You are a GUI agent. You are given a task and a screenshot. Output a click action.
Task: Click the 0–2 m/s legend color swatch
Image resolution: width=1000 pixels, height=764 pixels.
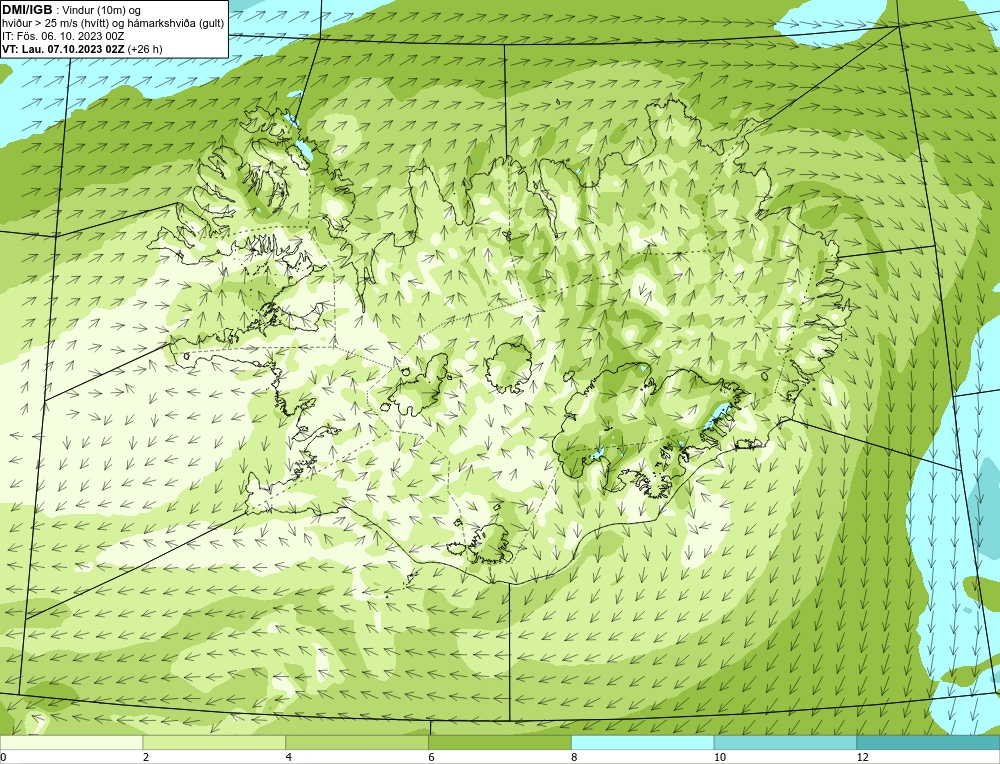[71, 743]
